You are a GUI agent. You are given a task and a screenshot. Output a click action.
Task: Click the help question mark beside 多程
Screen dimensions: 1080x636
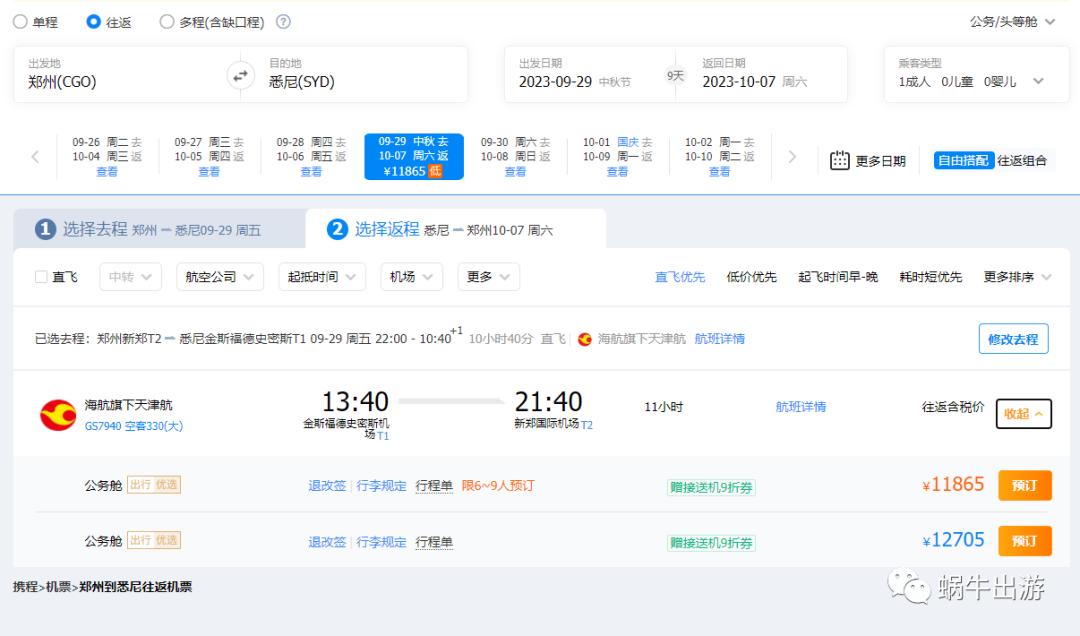point(285,19)
